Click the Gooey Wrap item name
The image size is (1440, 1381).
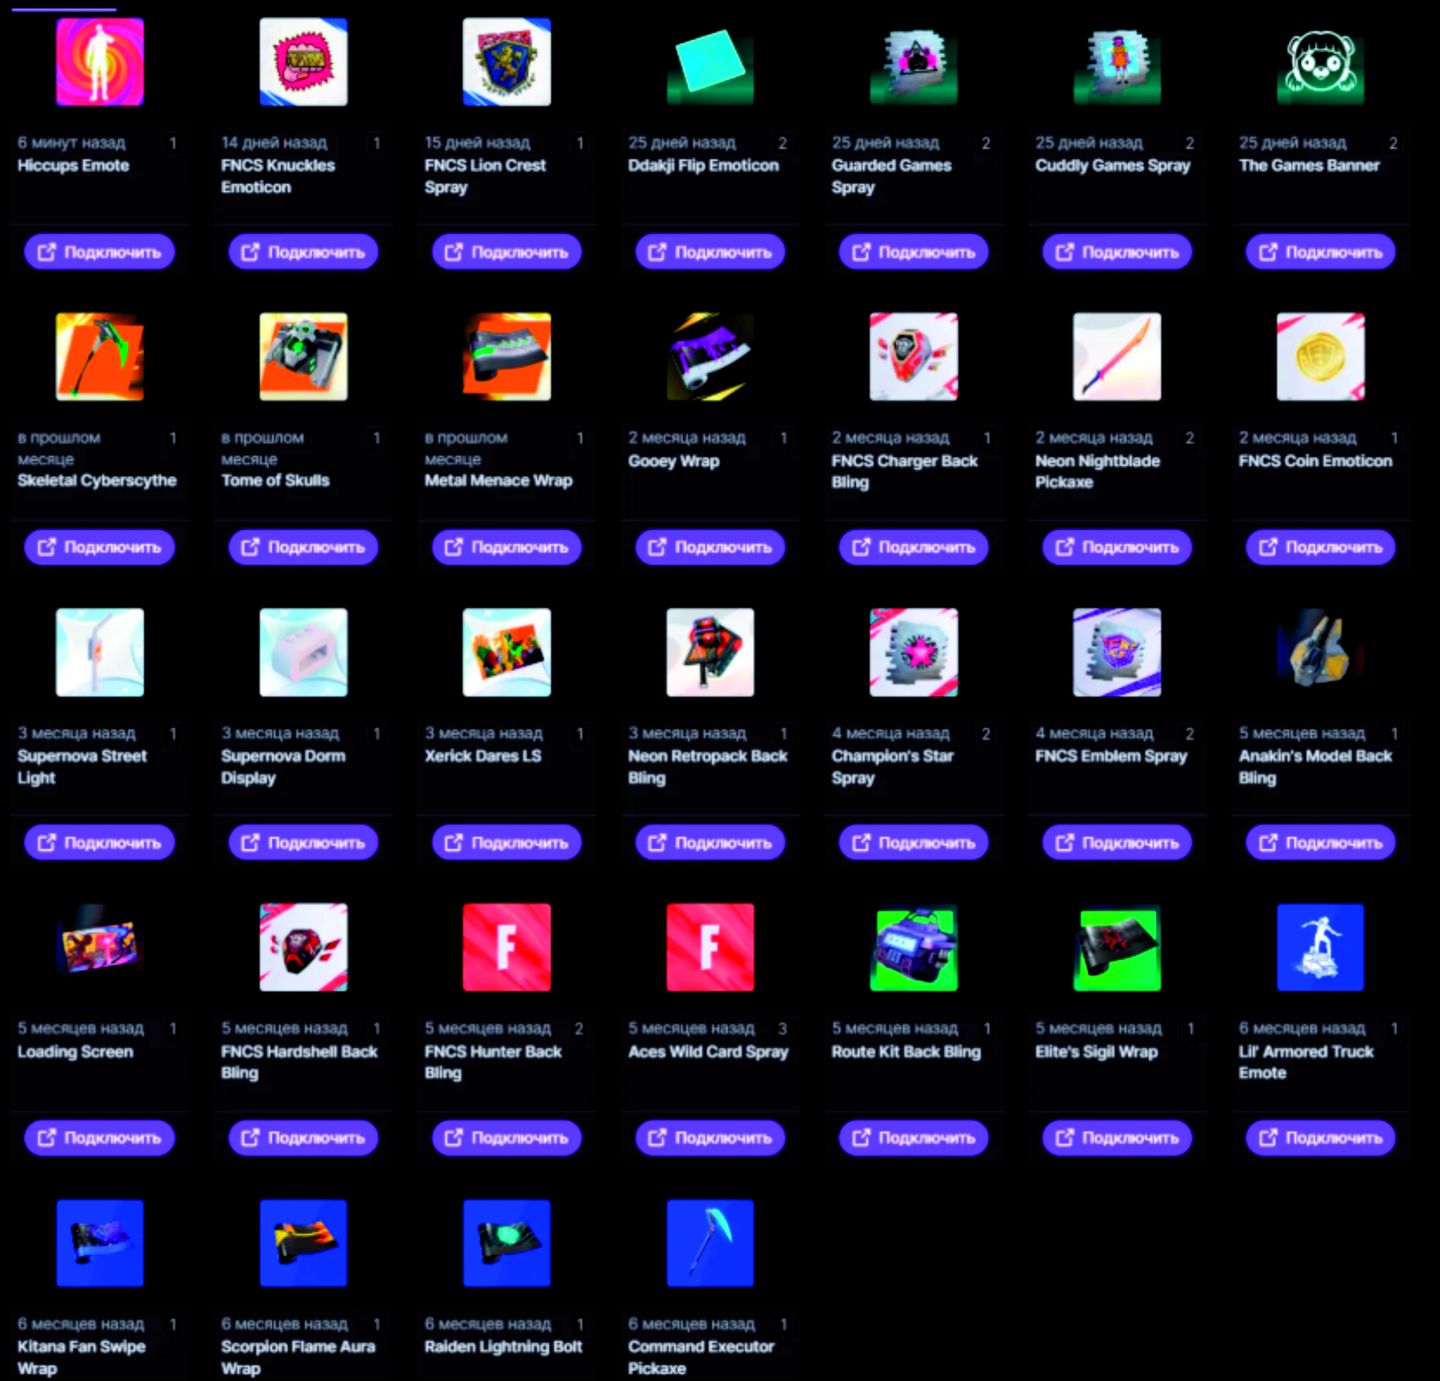tap(674, 461)
